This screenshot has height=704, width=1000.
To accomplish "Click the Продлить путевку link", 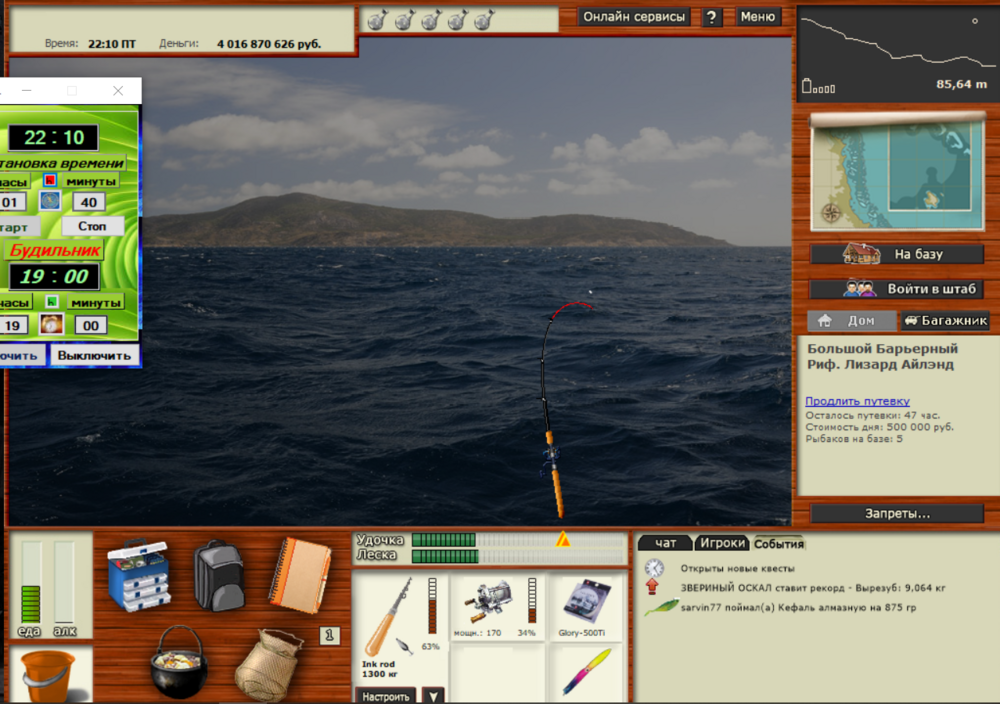I will coord(857,401).
